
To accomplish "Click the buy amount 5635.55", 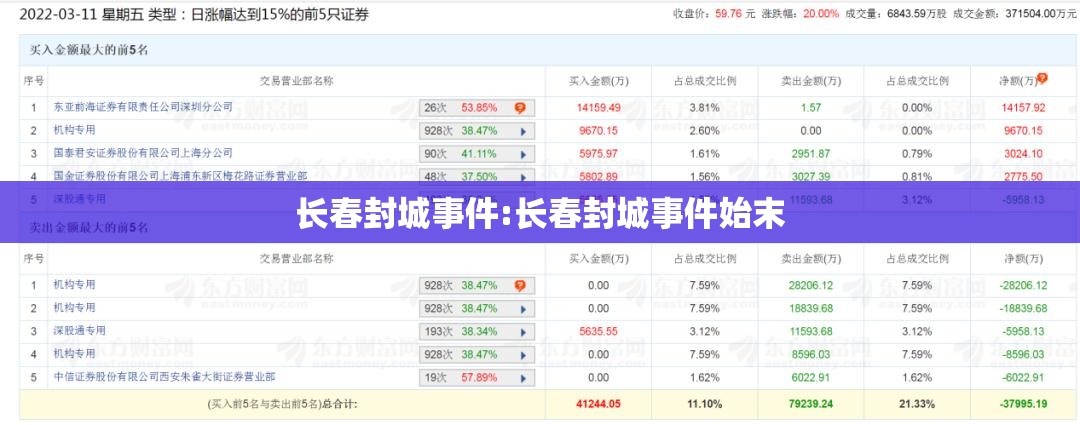I will (599, 331).
